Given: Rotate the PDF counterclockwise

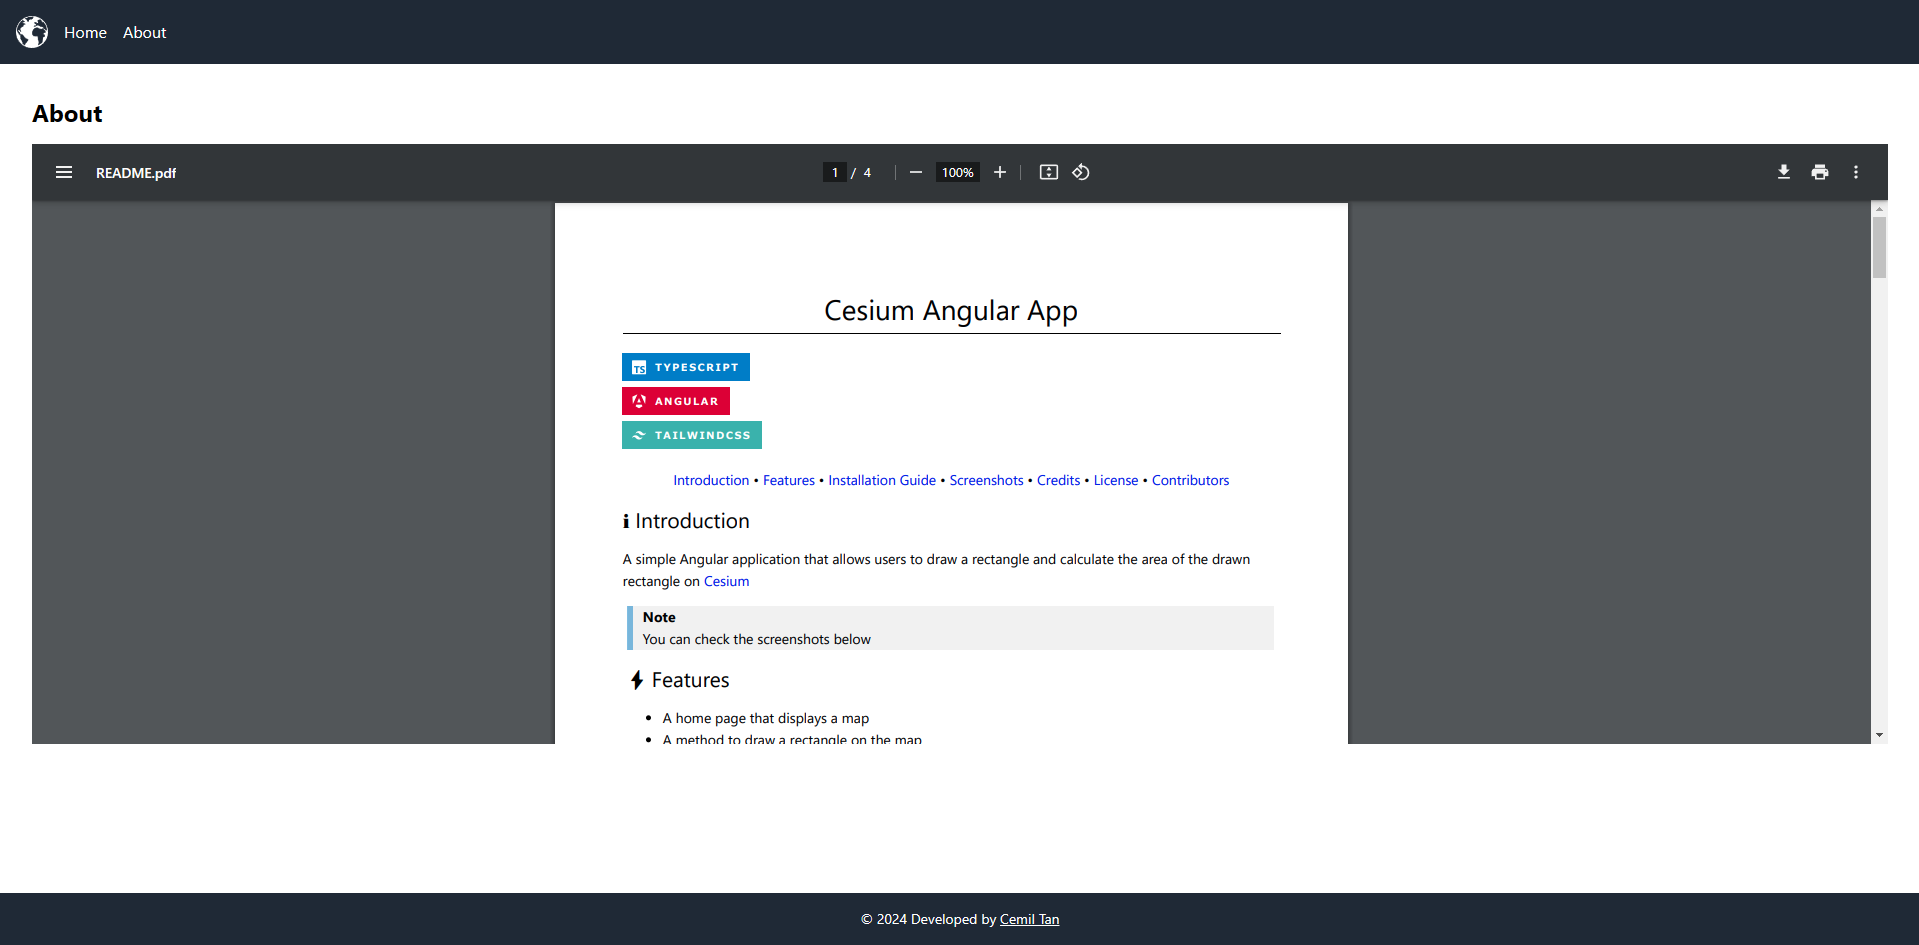Looking at the screenshot, I should (x=1081, y=172).
